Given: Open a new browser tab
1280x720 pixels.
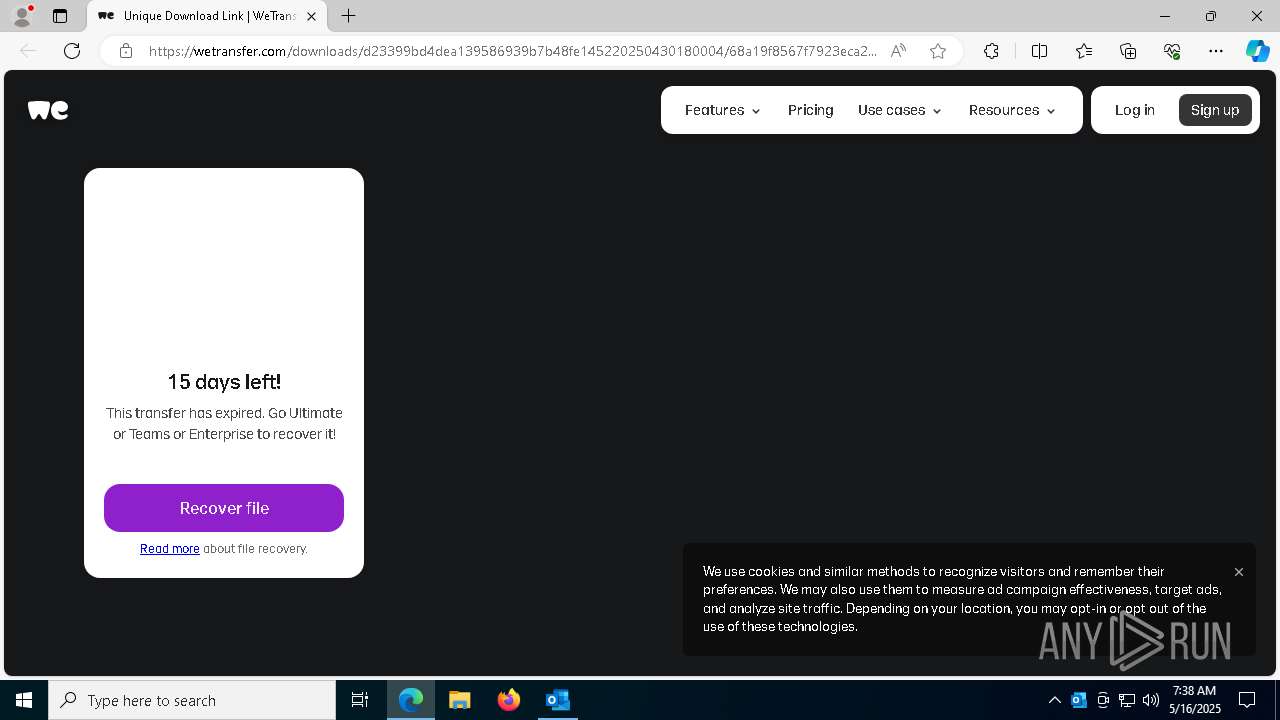Looking at the screenshot, I should 348,16.
